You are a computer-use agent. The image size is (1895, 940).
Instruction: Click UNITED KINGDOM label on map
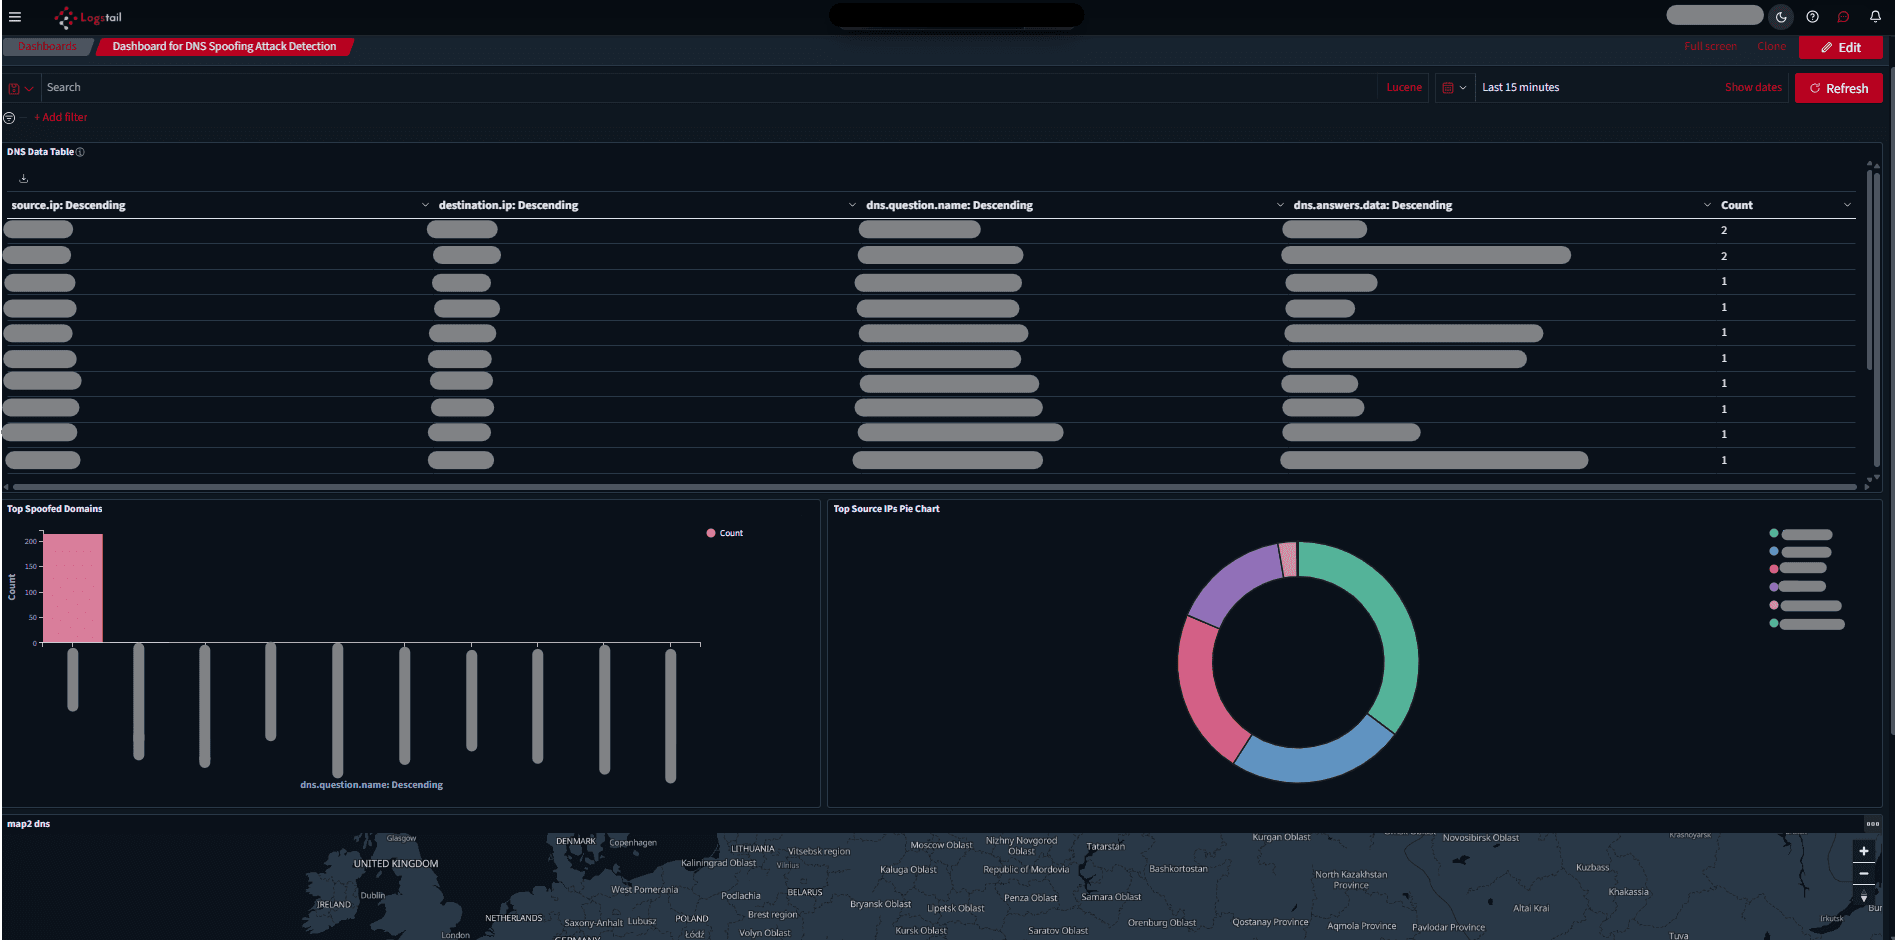(396, 864)
